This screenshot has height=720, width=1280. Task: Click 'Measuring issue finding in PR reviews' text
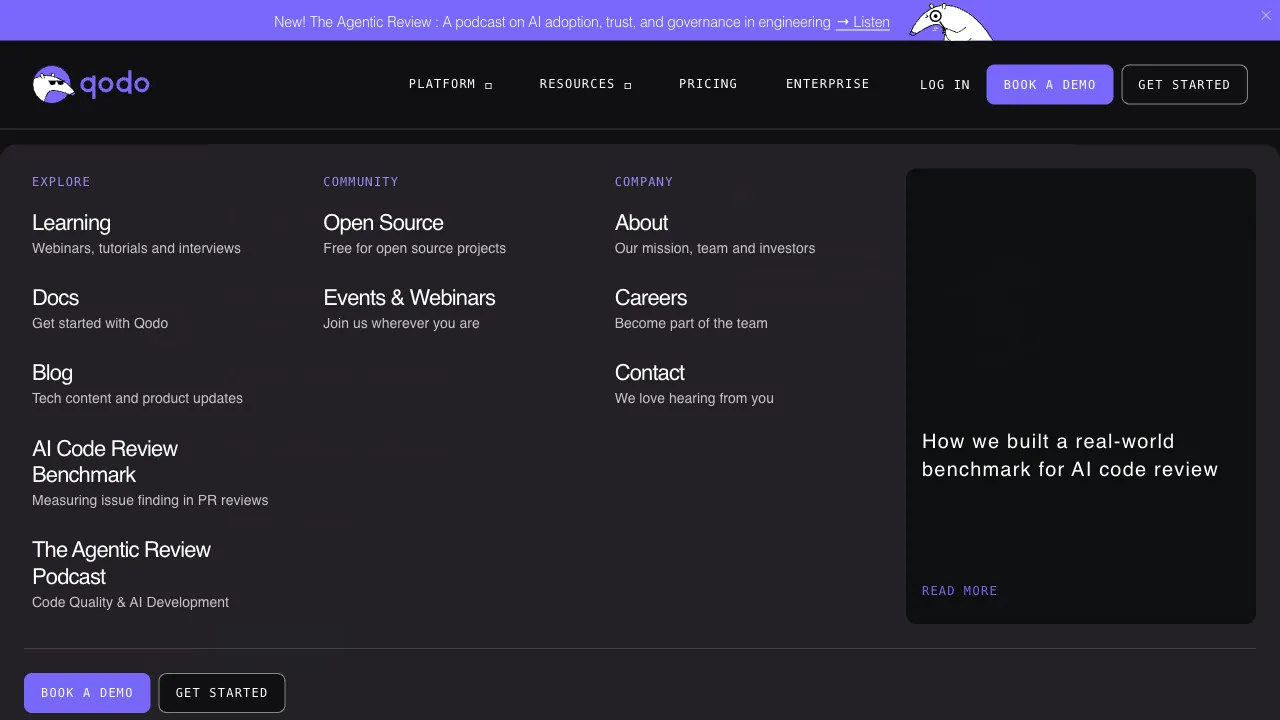pyautogui.click(x=150, y=500)
